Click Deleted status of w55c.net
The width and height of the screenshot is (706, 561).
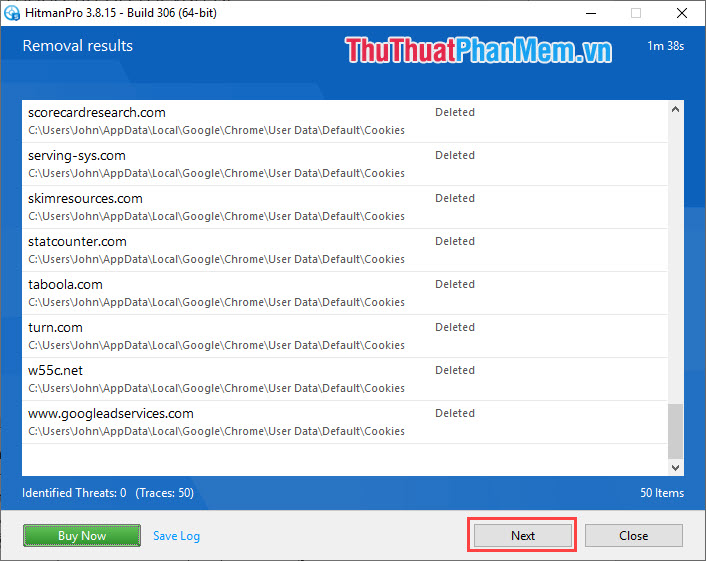pyautogui.click(x=455, y=370)
